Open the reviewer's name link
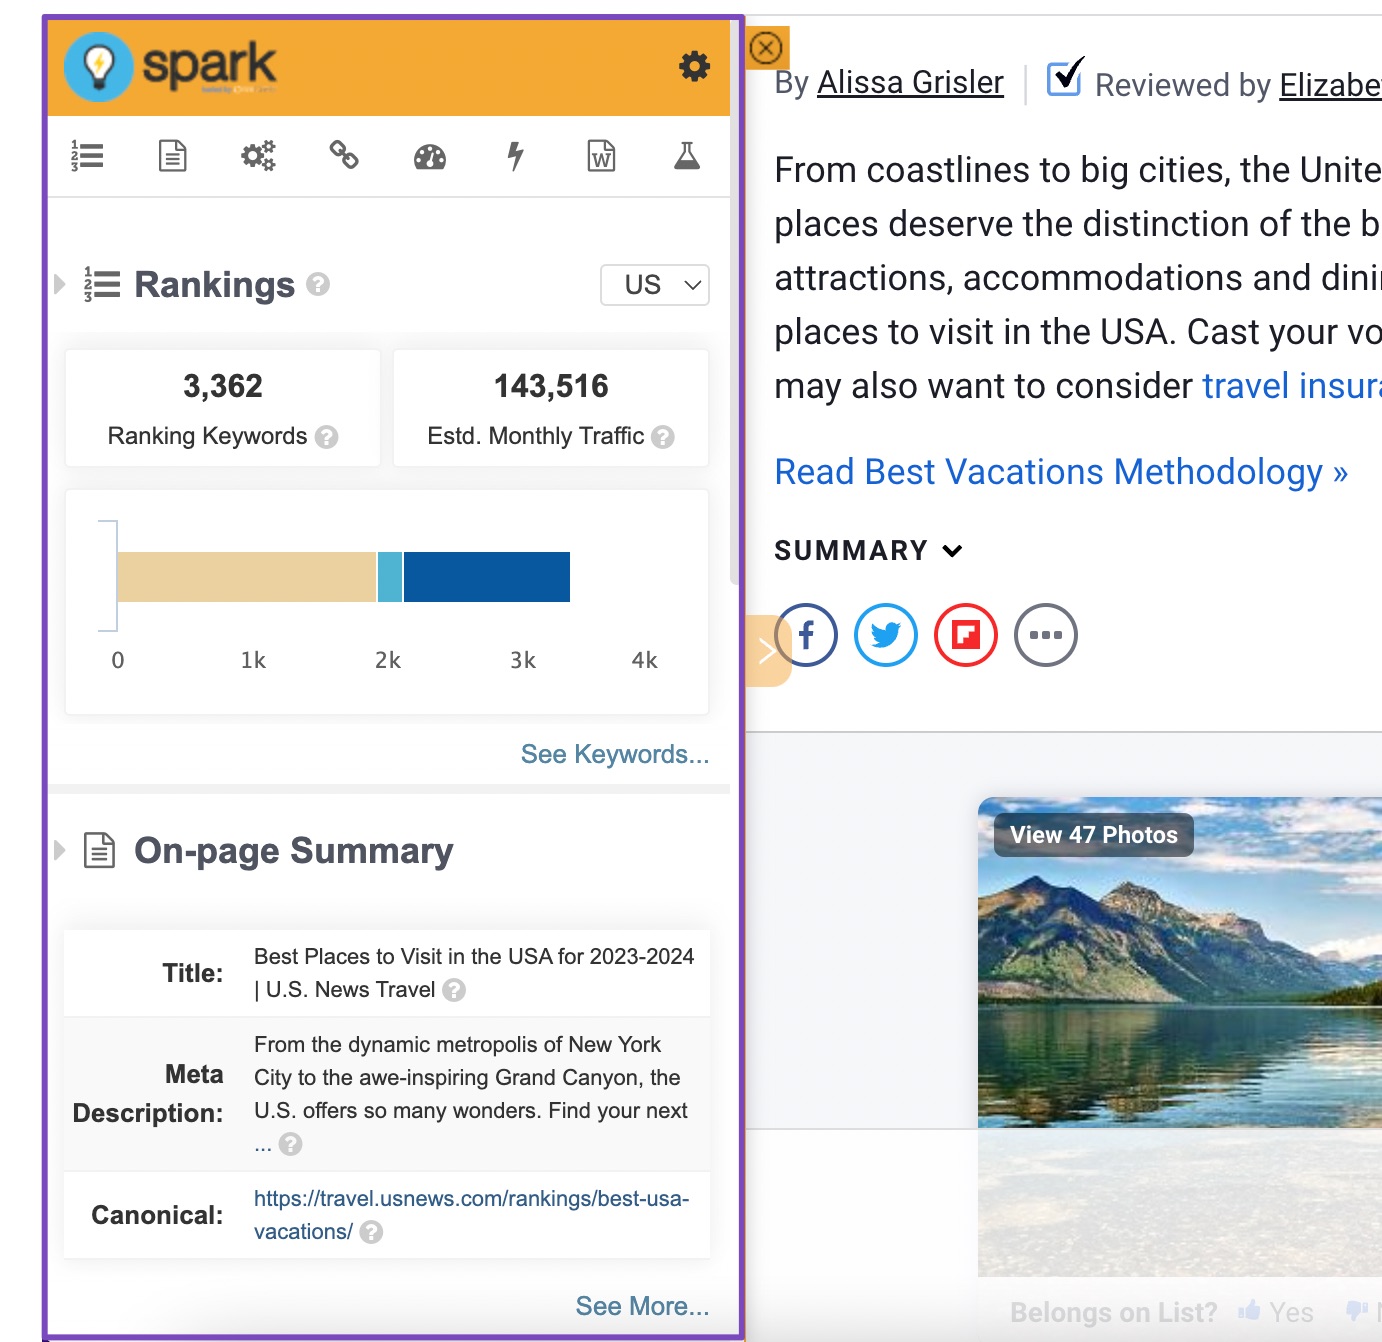The height and width of the screenshot is (1342, 1382). click(x=1331, y=85)
